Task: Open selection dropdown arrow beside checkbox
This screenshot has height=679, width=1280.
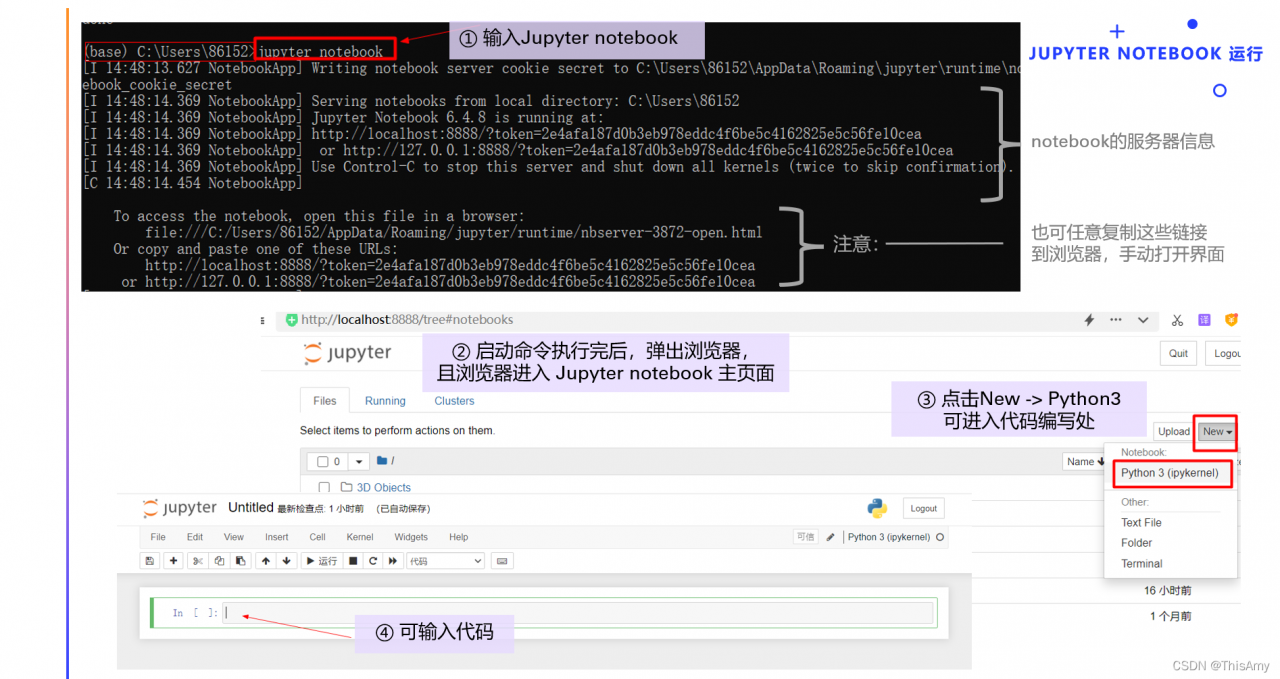Action: pyautogui.click(x=359, y=462)
